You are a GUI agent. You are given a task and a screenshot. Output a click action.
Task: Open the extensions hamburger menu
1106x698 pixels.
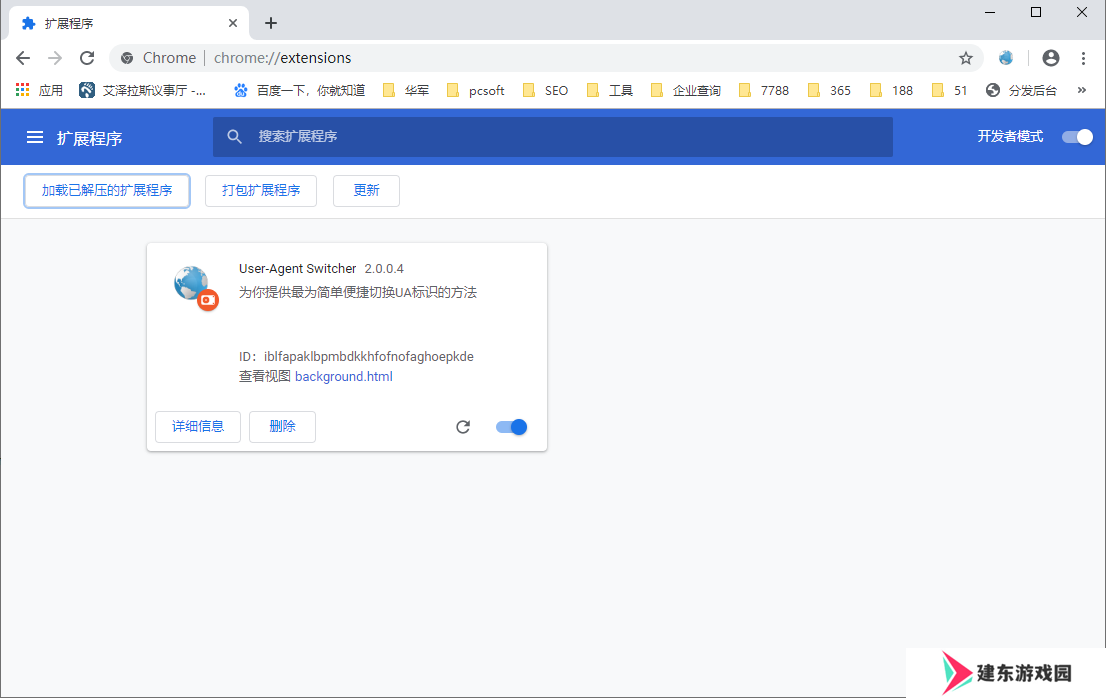coord(35,137)
